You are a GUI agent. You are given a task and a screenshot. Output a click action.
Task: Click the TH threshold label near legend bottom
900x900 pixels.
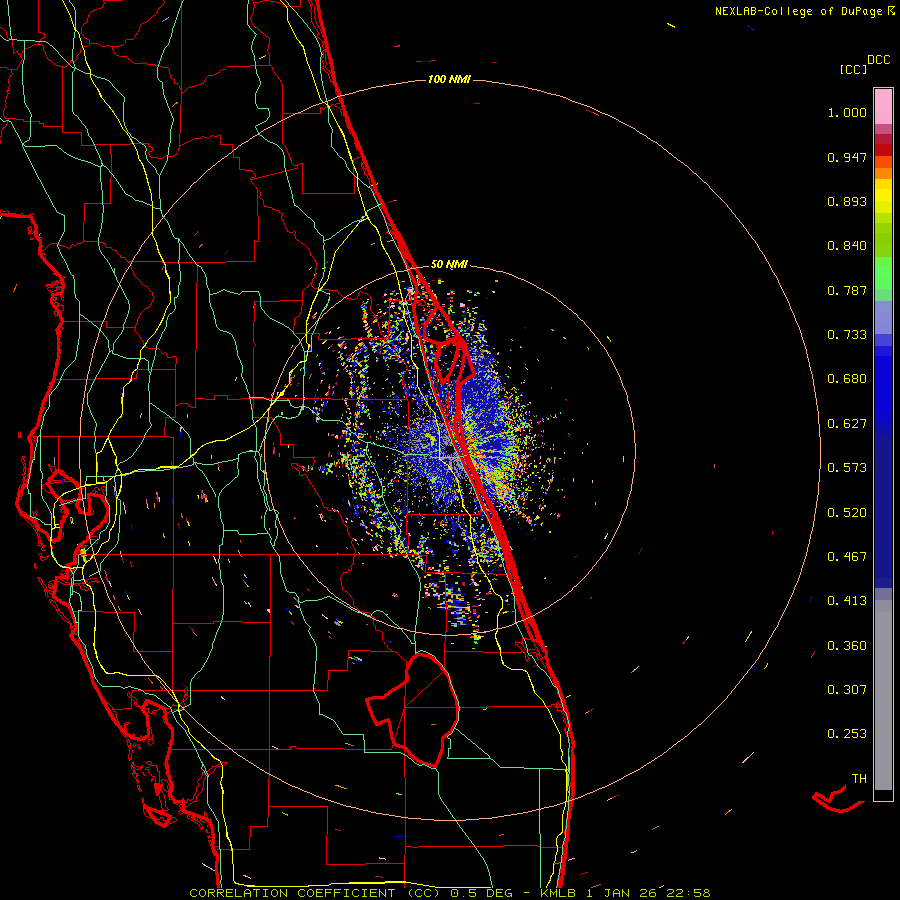(859, 779)
